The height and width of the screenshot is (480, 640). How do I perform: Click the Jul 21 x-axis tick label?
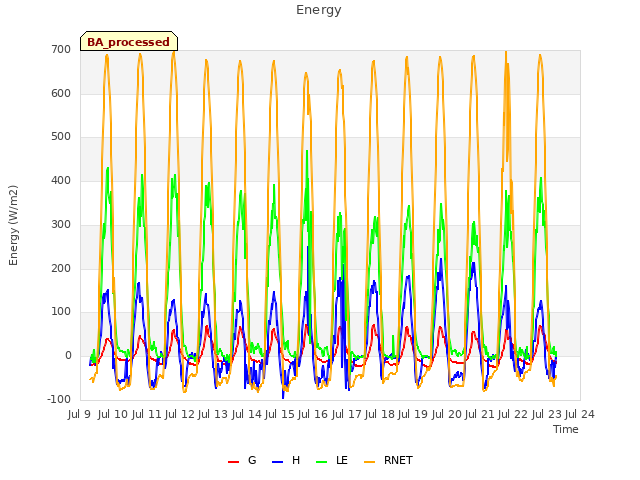pyautogui.click(x=480, y=414)
